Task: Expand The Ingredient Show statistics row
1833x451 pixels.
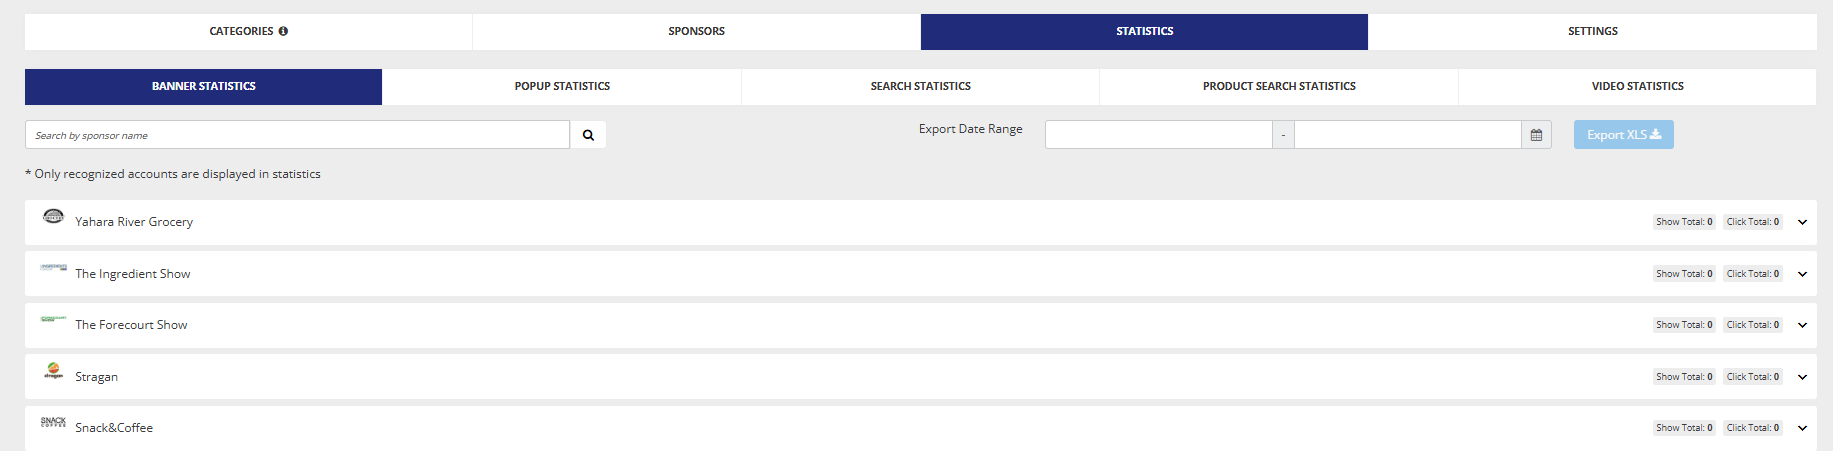Action: click(1802, 274)
